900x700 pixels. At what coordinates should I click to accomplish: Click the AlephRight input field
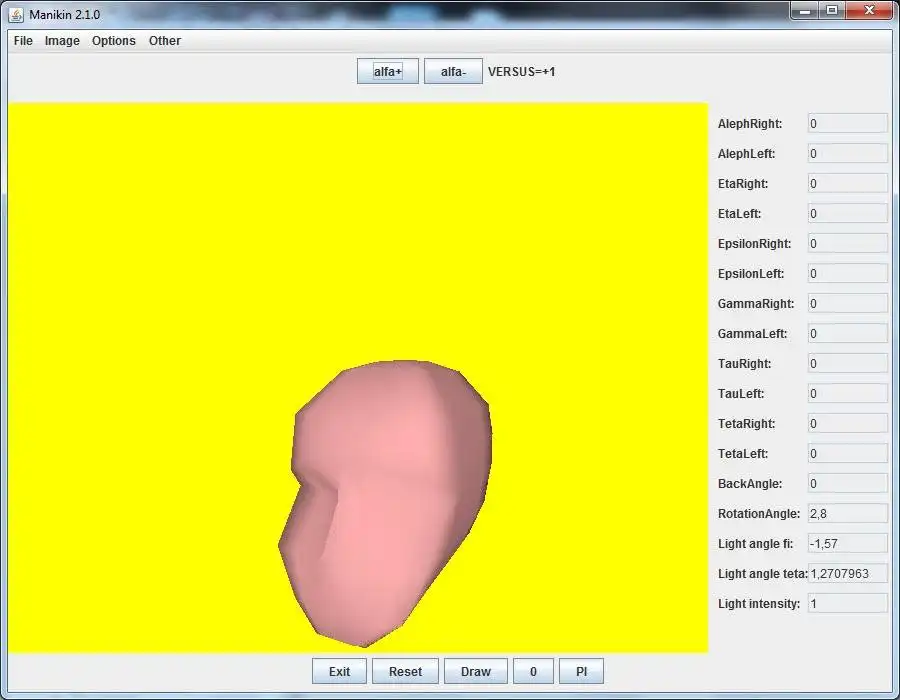pyautogui.click(x=847, y=124)
